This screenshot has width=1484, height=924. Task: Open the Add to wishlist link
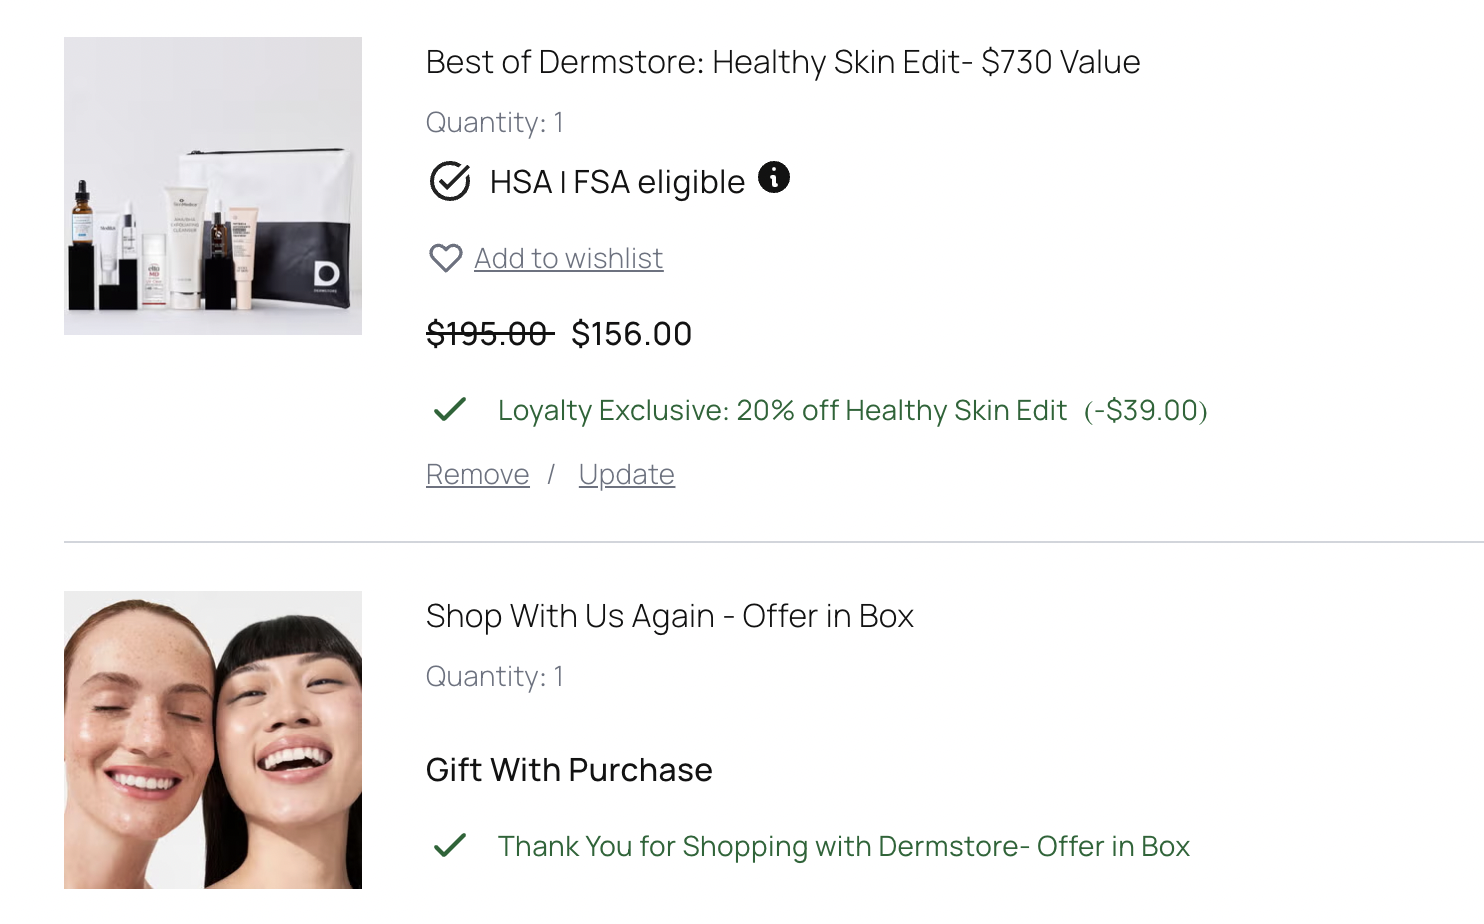tap(568, 258)
